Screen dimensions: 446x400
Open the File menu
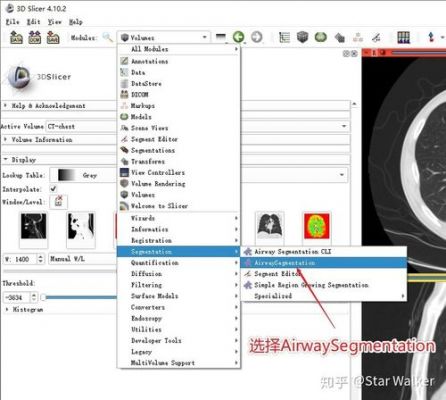pyautogui.click(x=13, y=22)
